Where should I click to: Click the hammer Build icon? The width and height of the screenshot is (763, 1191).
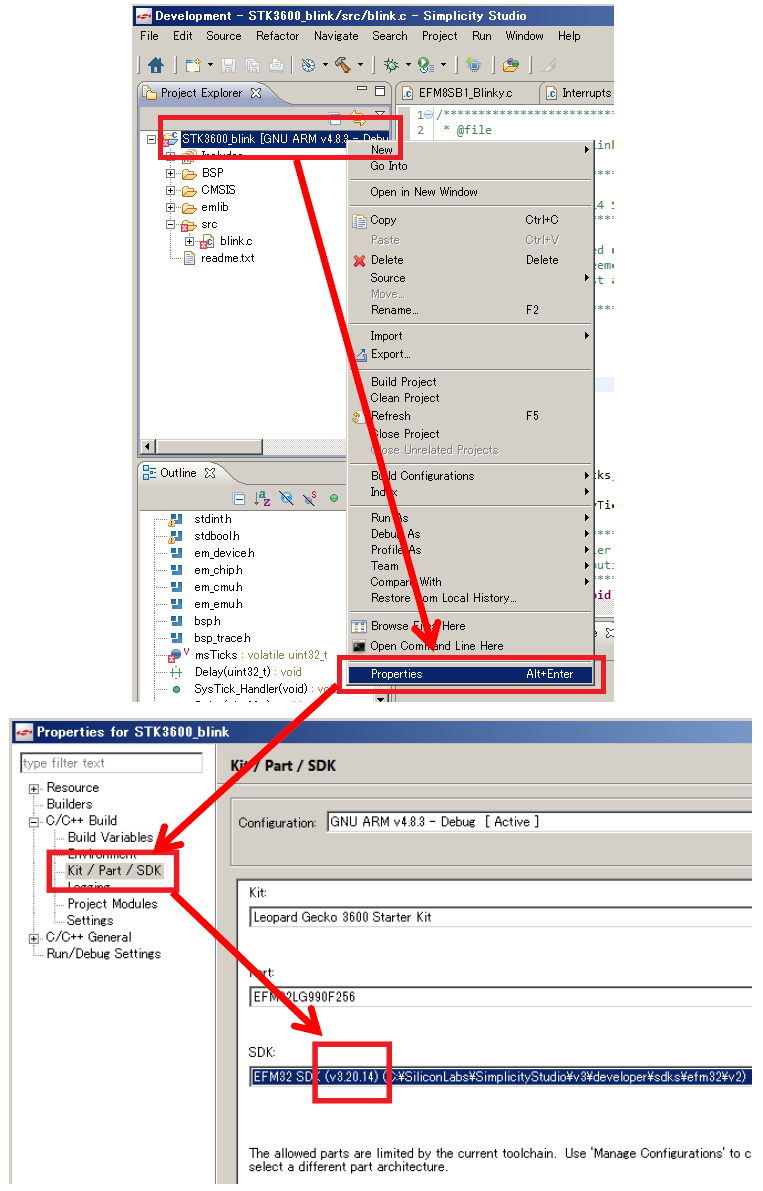(x=343, y=65)
